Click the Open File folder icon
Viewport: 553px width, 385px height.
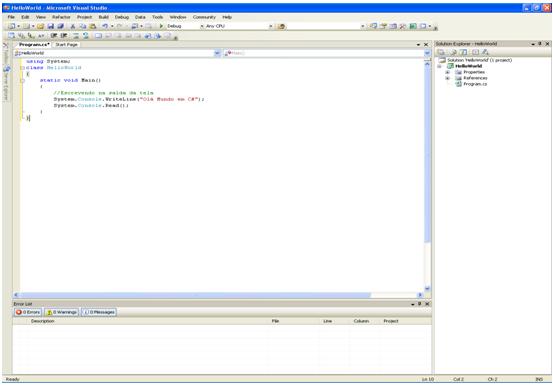(x=40, y=26)
